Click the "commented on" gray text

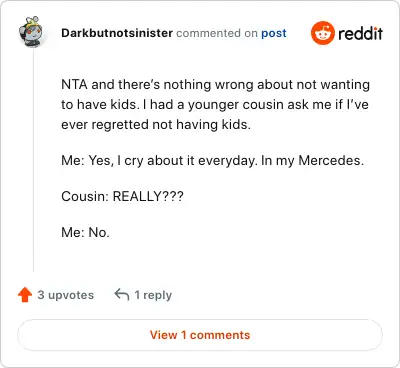217,33
